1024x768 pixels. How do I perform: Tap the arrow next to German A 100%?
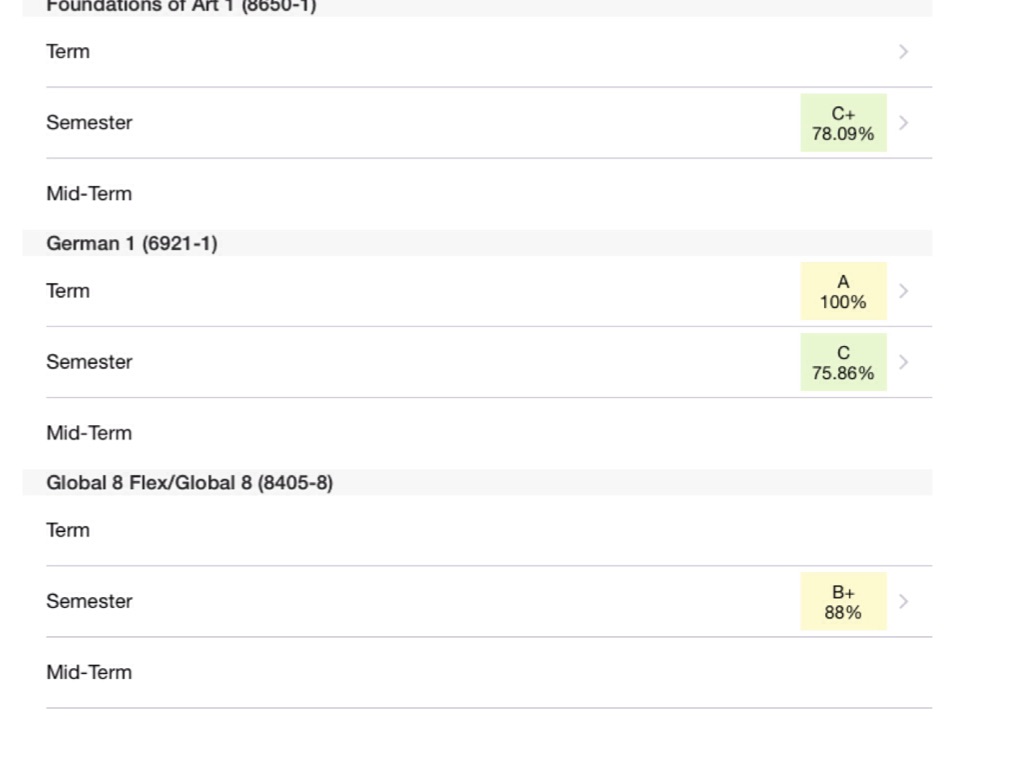[x=903, y=291]
